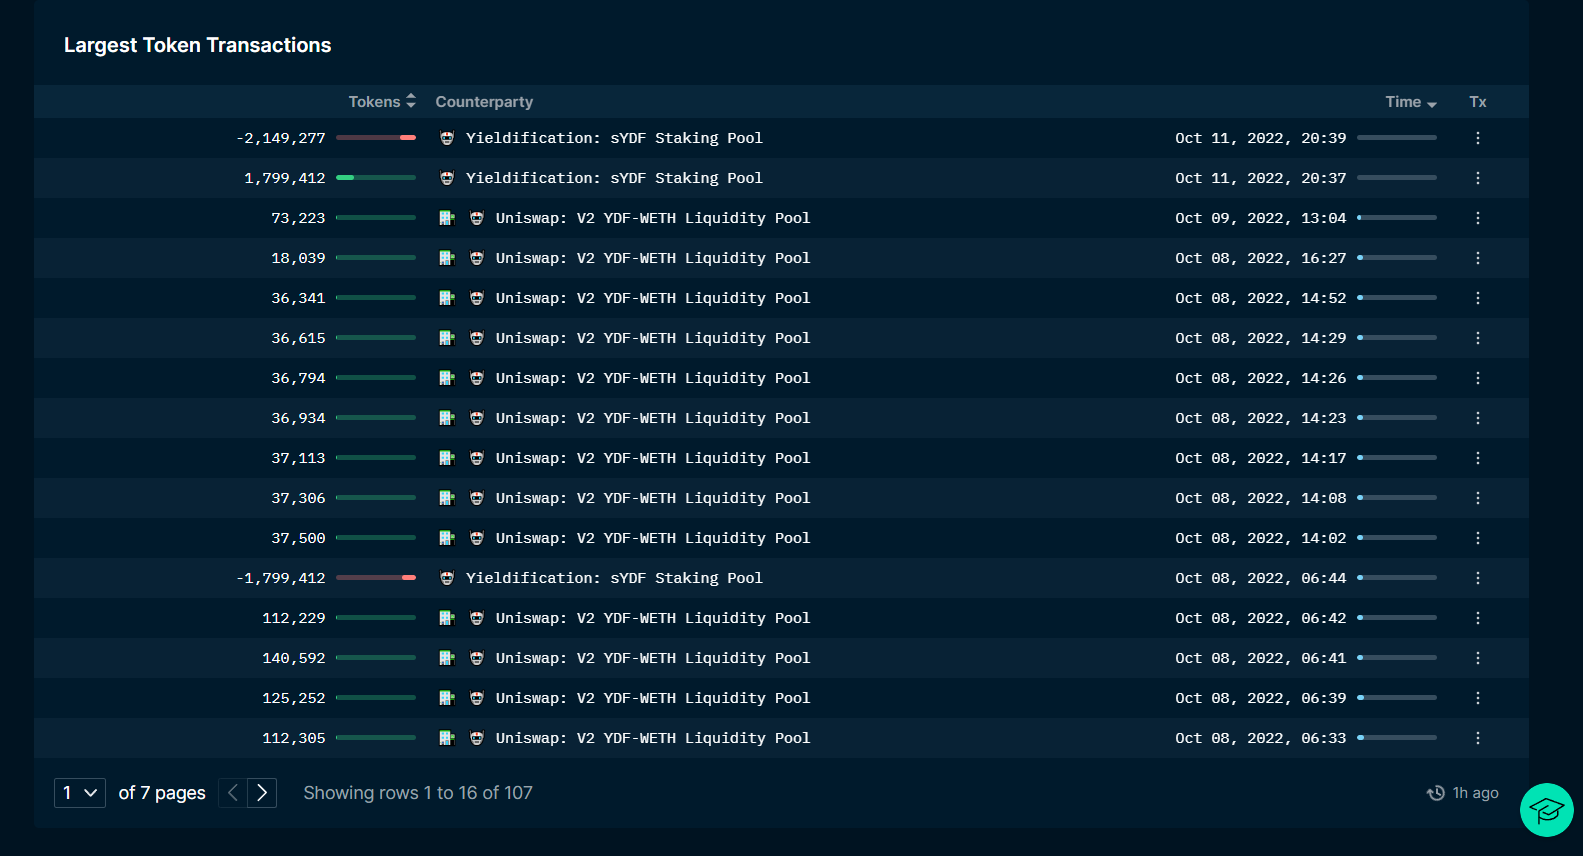Click the timestamp Oct 08, 2022, 06:42
This screenshot has height=856, width=1583.
point(1261,618)
